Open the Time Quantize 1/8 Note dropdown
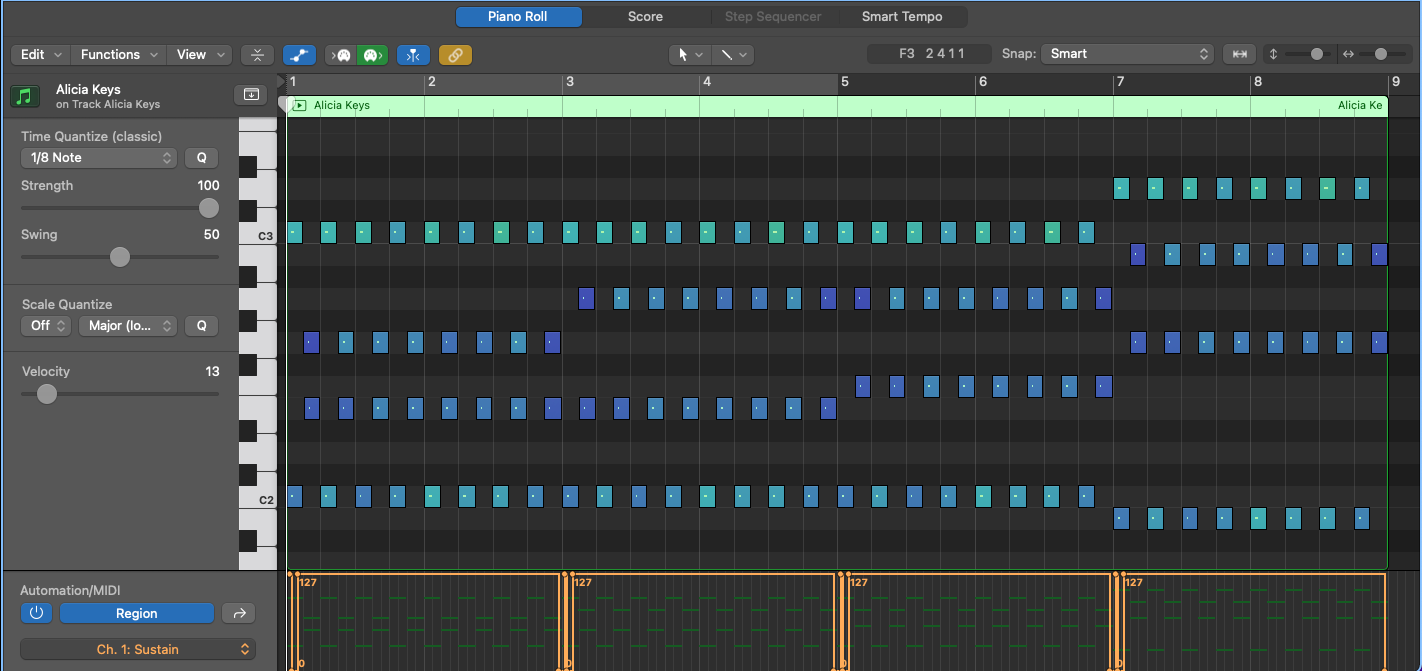 coord(98,158)
